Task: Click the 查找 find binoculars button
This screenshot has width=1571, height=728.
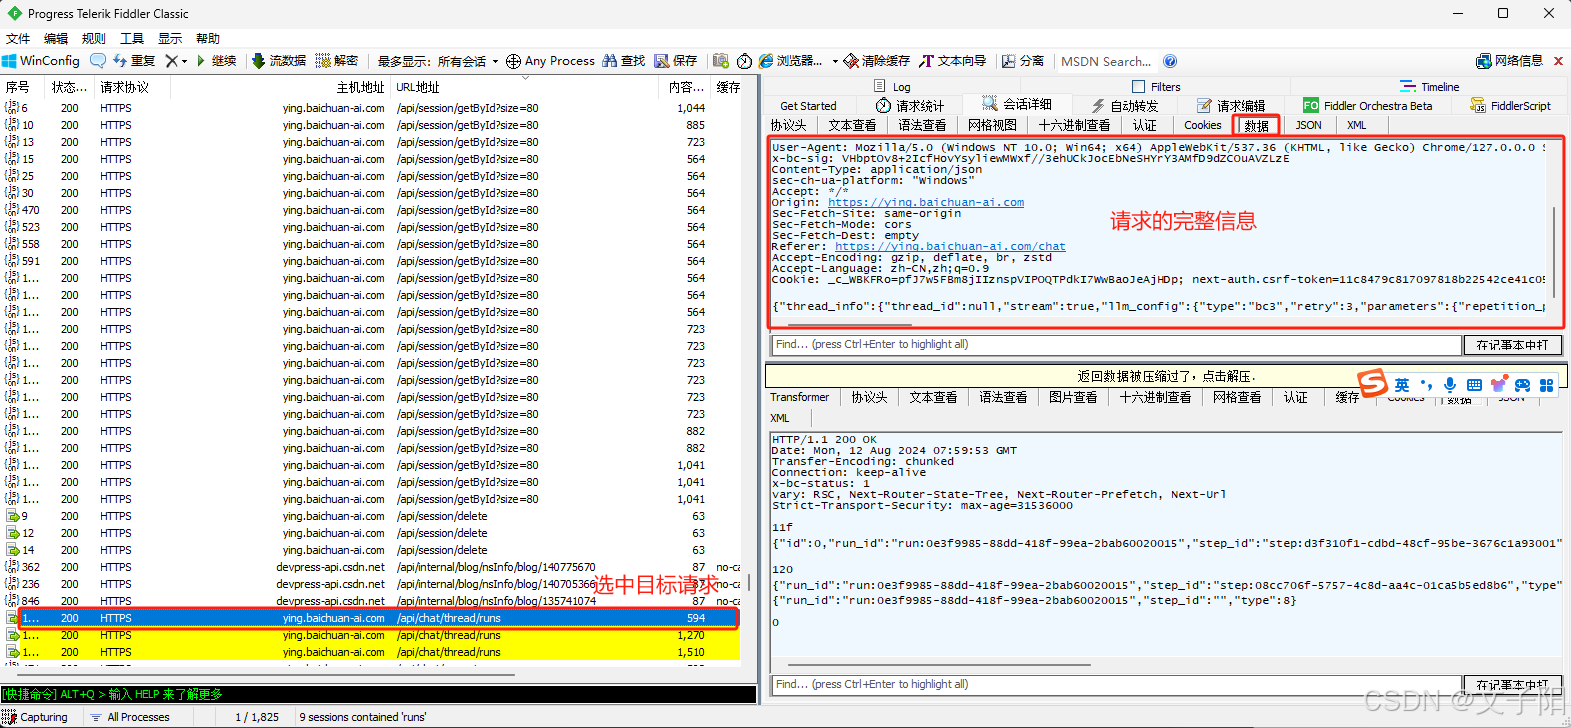Action: 624,61
